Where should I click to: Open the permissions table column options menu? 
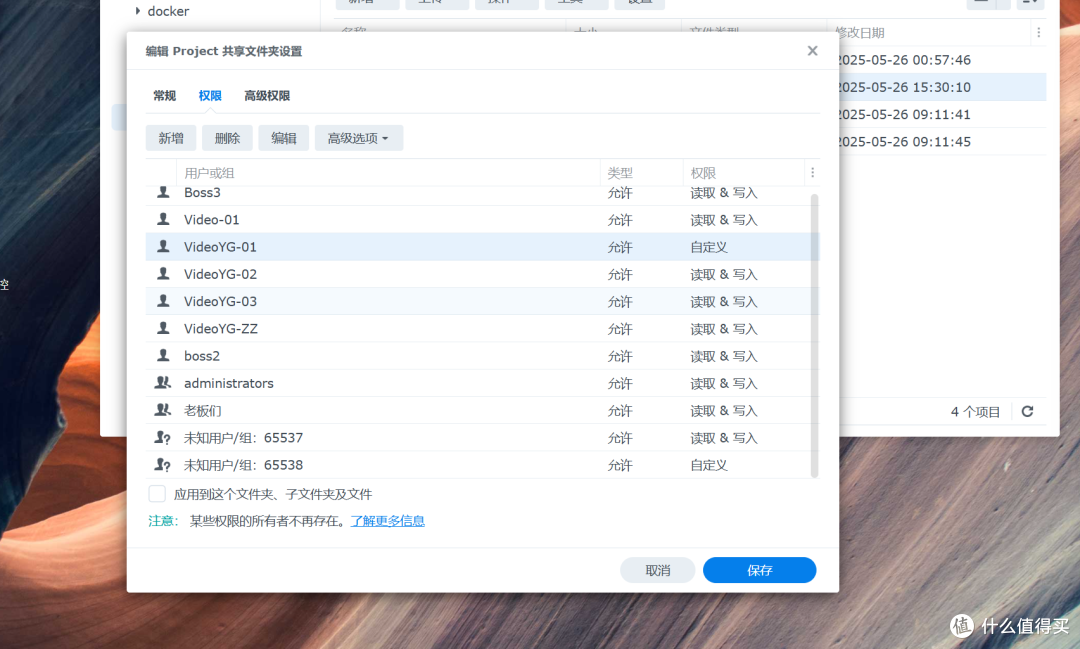pos(813,173)
